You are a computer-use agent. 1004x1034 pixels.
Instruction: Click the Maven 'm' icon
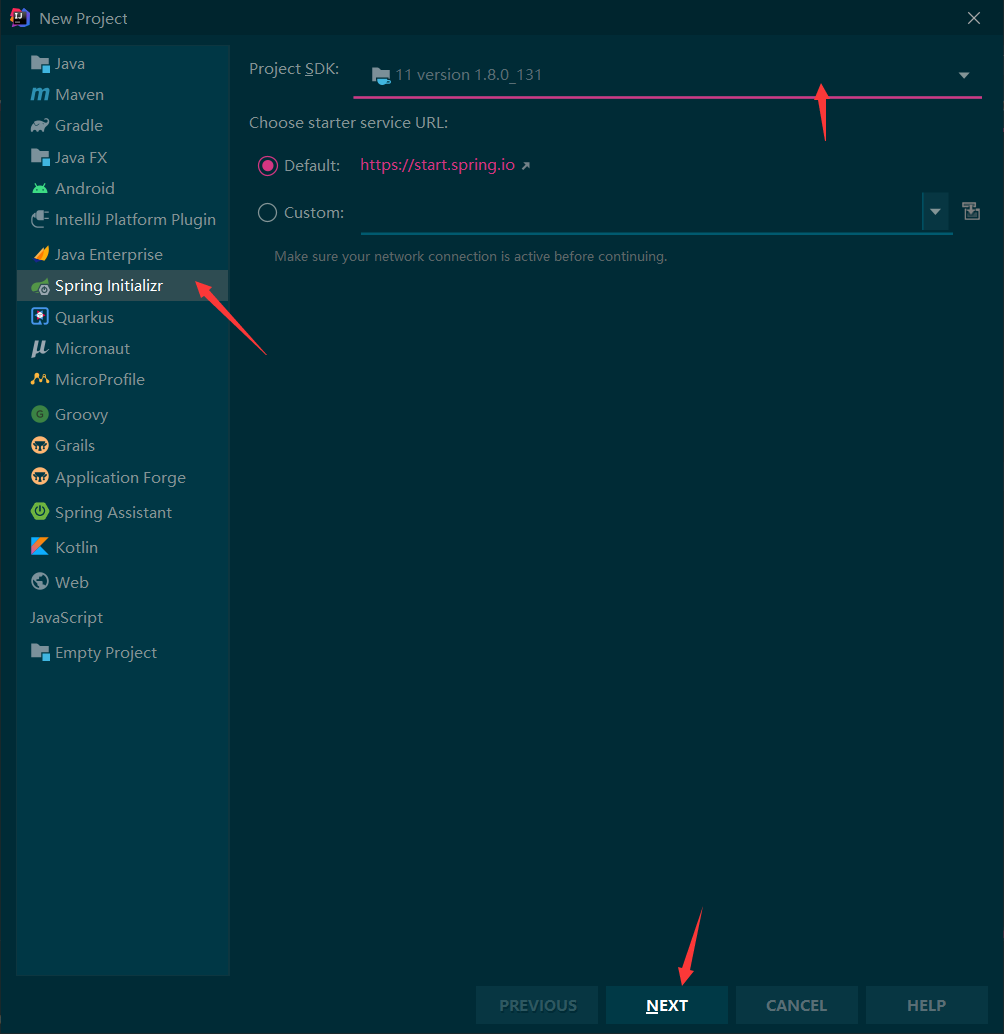(40, 94)
